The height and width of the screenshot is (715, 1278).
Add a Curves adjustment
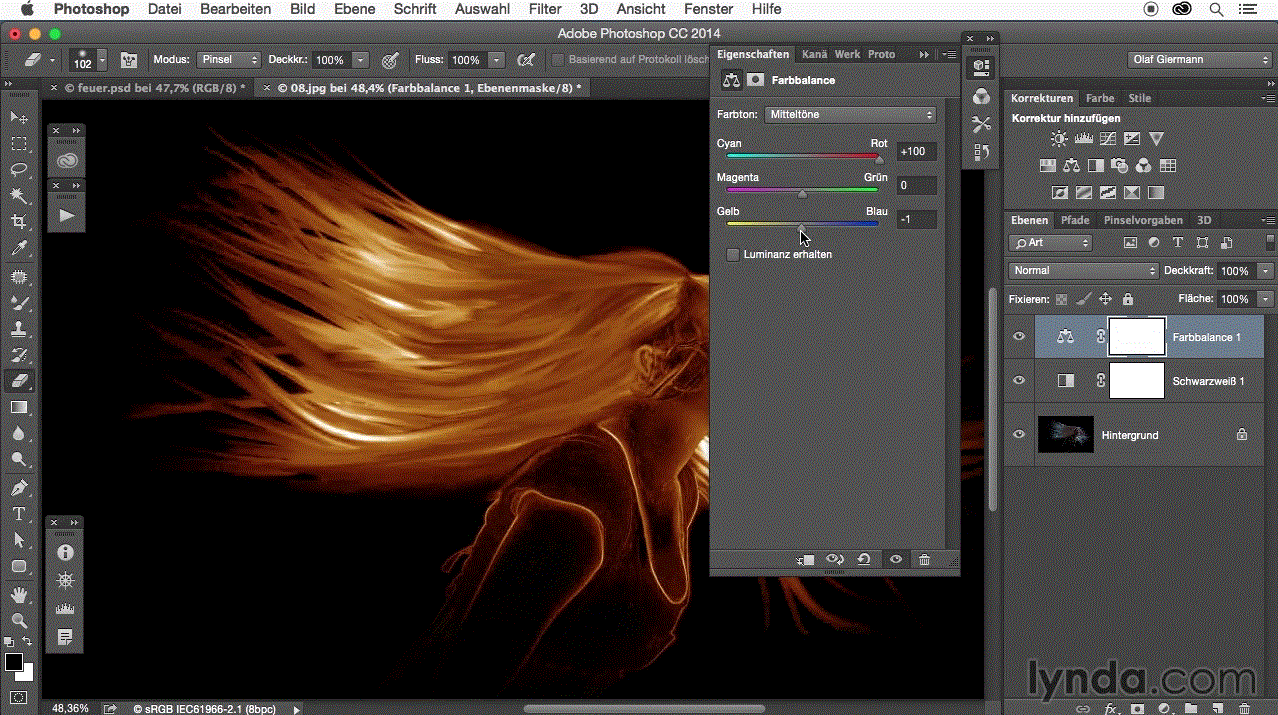coord(1108,139)
